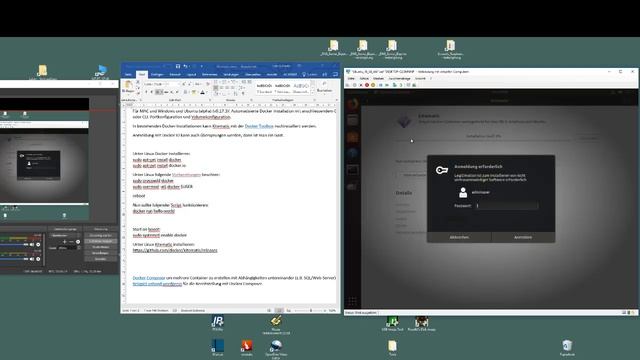
Task: Click the gear icon in OBS scene transitions
Action: 78,242
